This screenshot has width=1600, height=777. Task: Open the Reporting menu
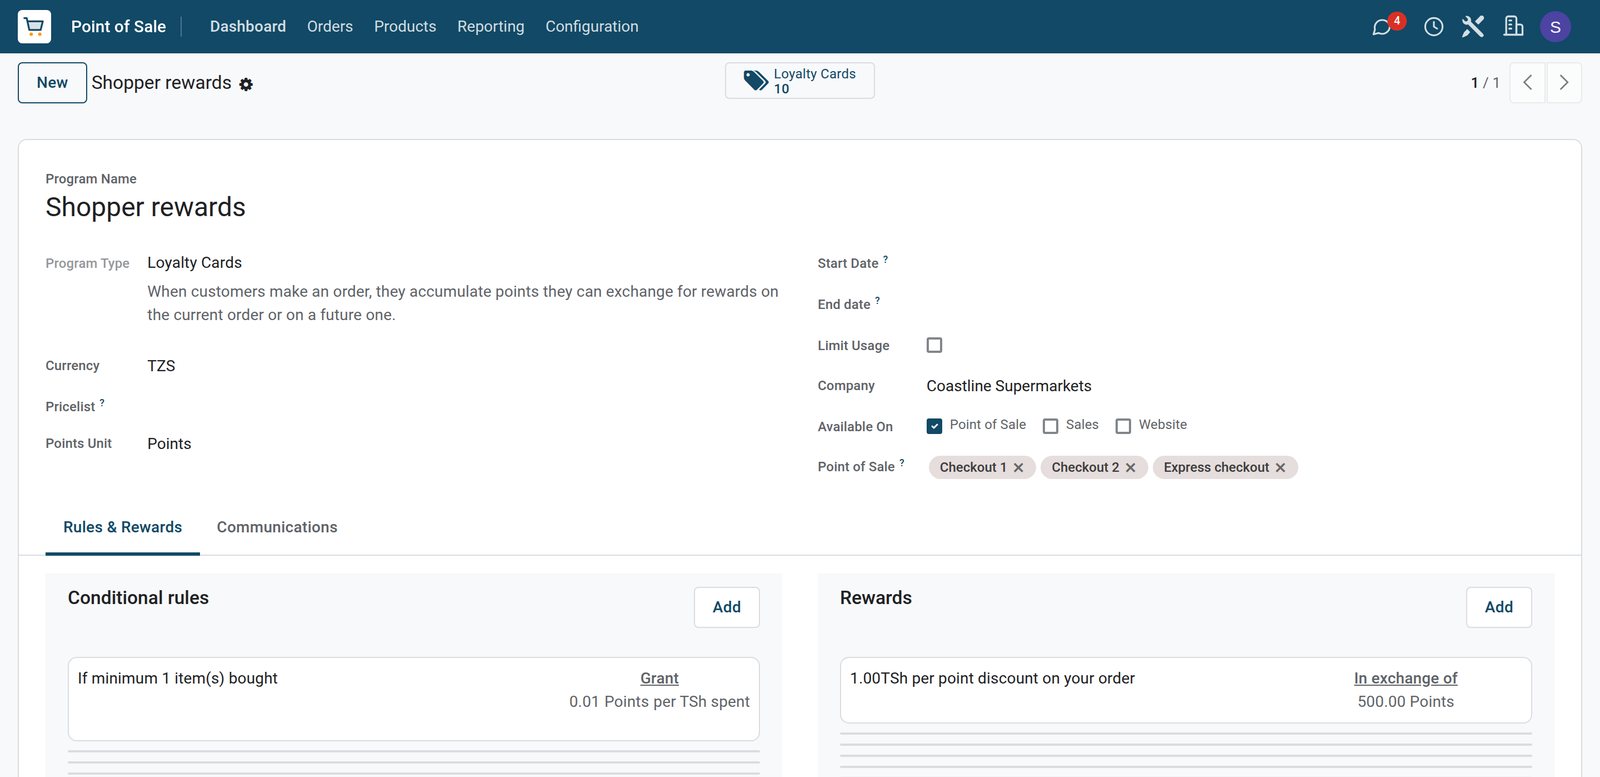tap(491, 27)
